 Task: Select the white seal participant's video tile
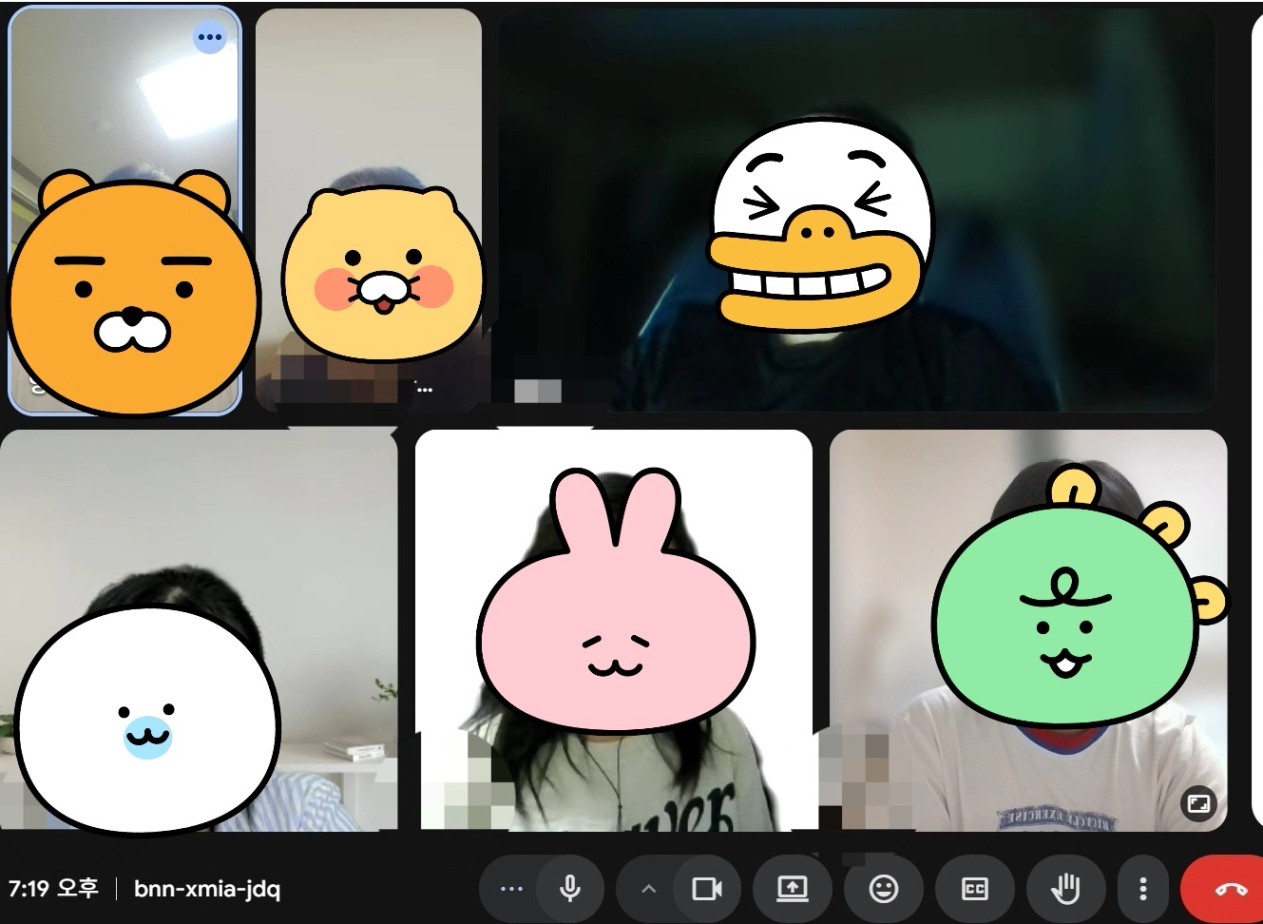pyautogui.click(x=198, y=630)
